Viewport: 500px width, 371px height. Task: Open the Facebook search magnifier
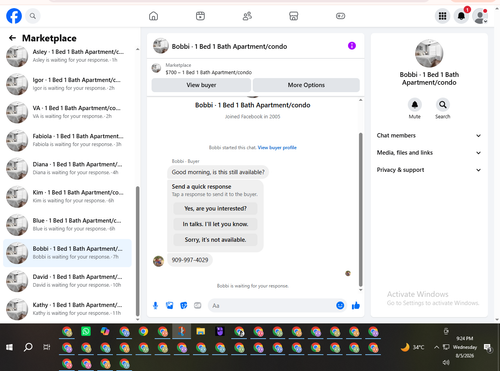click(x=33, y=16)
